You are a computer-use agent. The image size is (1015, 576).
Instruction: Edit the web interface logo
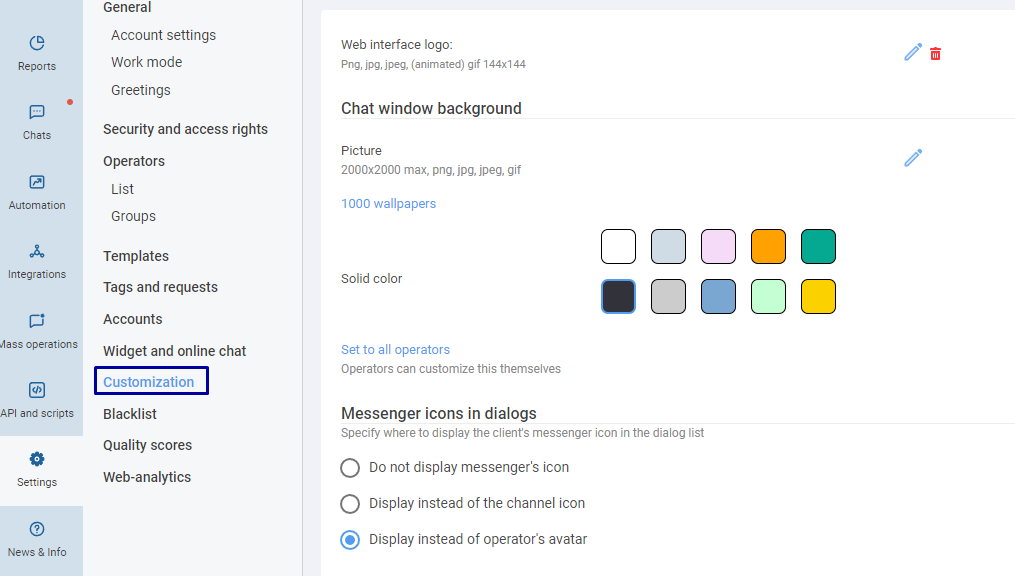pos(913,52)
